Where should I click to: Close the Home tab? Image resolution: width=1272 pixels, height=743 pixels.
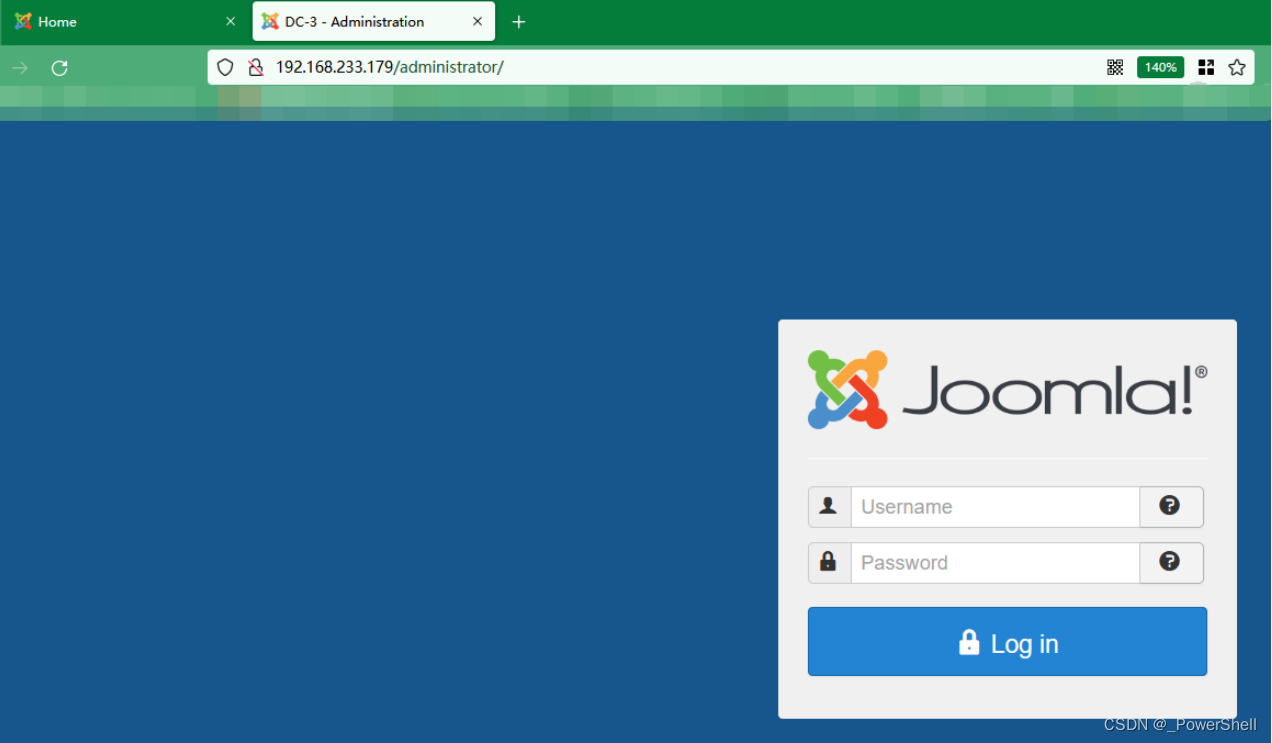pos(230,21)
